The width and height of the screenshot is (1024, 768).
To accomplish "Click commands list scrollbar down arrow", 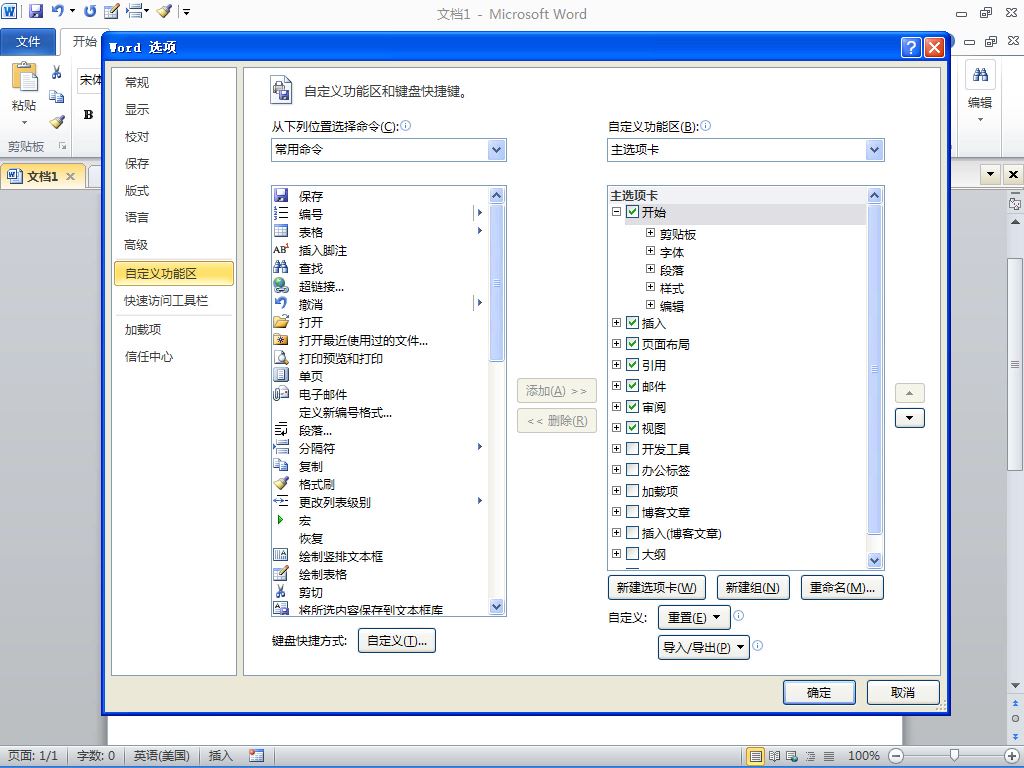I will (496, 607).
